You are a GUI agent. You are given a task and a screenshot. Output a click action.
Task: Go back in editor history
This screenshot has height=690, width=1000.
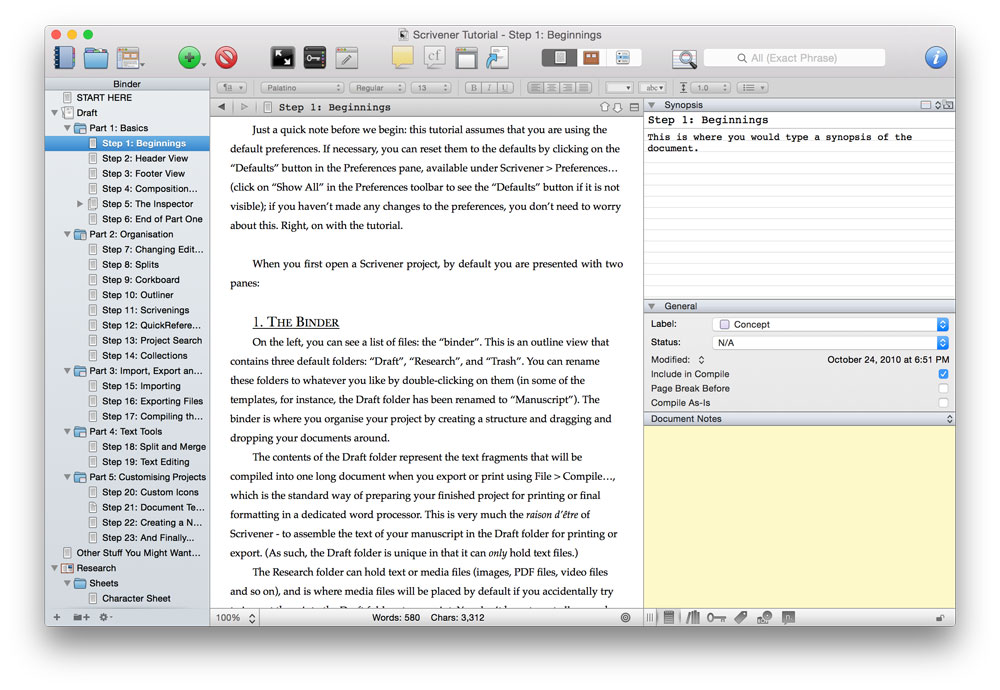[221, 106]
